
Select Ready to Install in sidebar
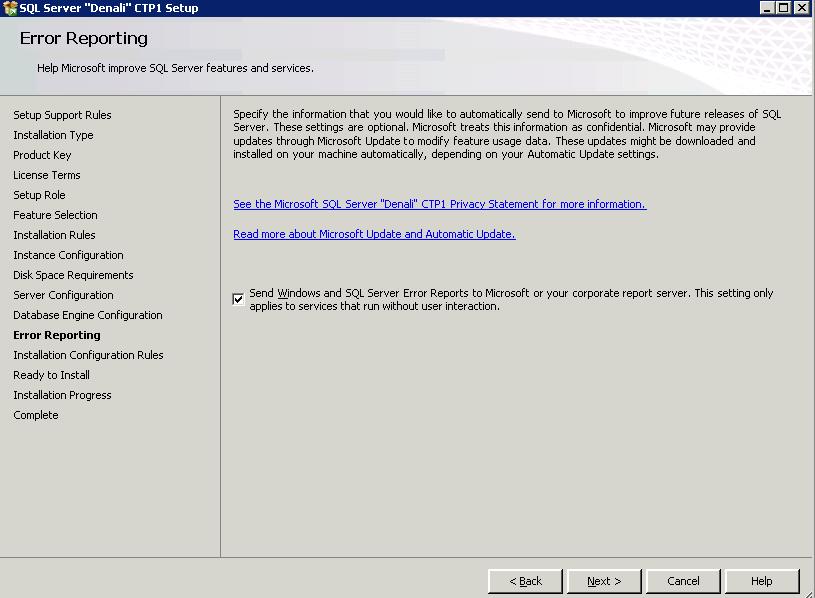click(51, 375)
